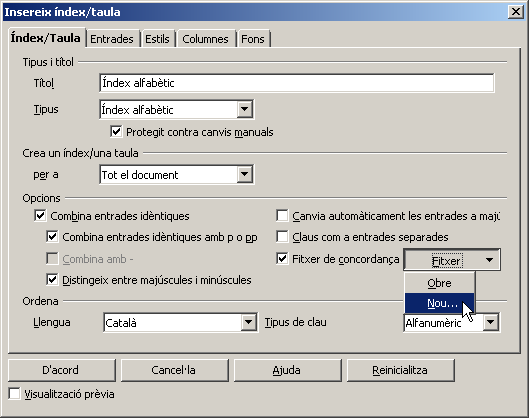Screen dimensions: 529x418
Task: Switch to the Entrades tab
Action: click(x=112, y=39)
